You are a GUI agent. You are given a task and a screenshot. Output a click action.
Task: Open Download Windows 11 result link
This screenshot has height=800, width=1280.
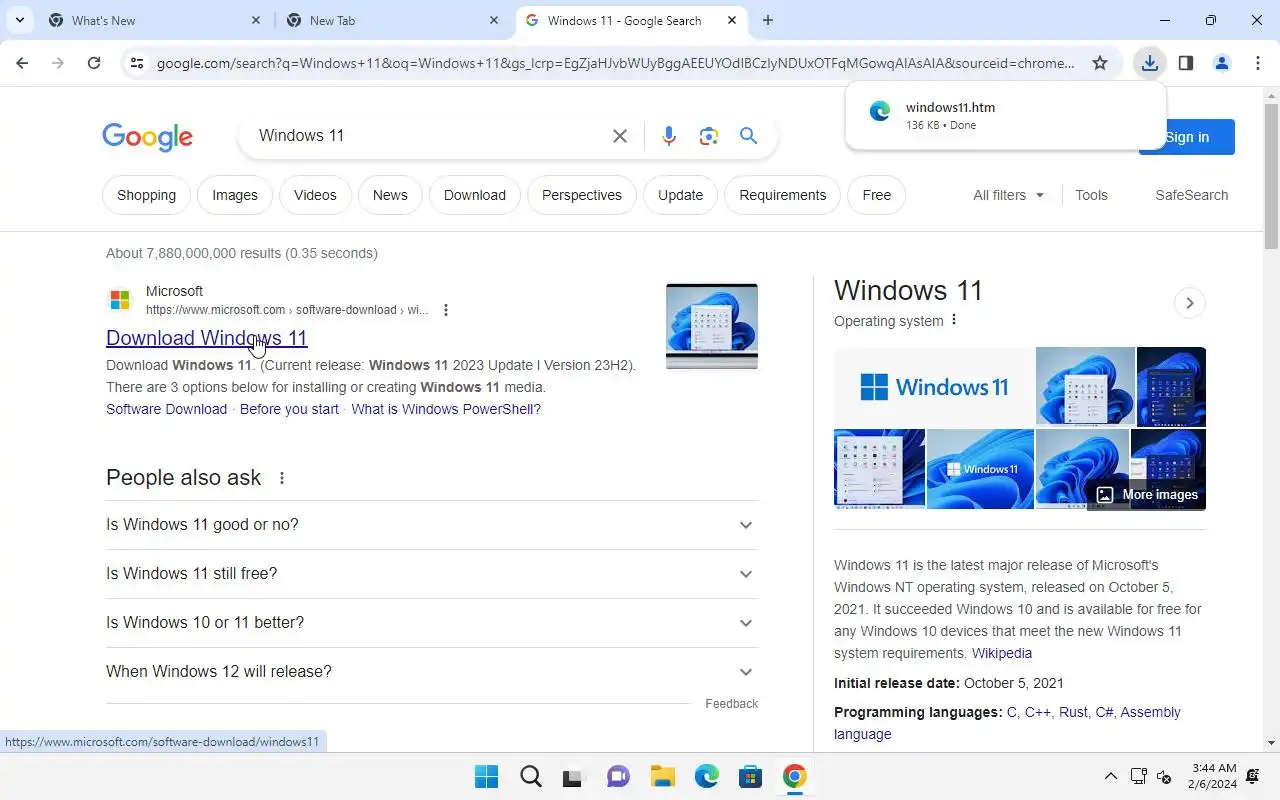(206, 338)
